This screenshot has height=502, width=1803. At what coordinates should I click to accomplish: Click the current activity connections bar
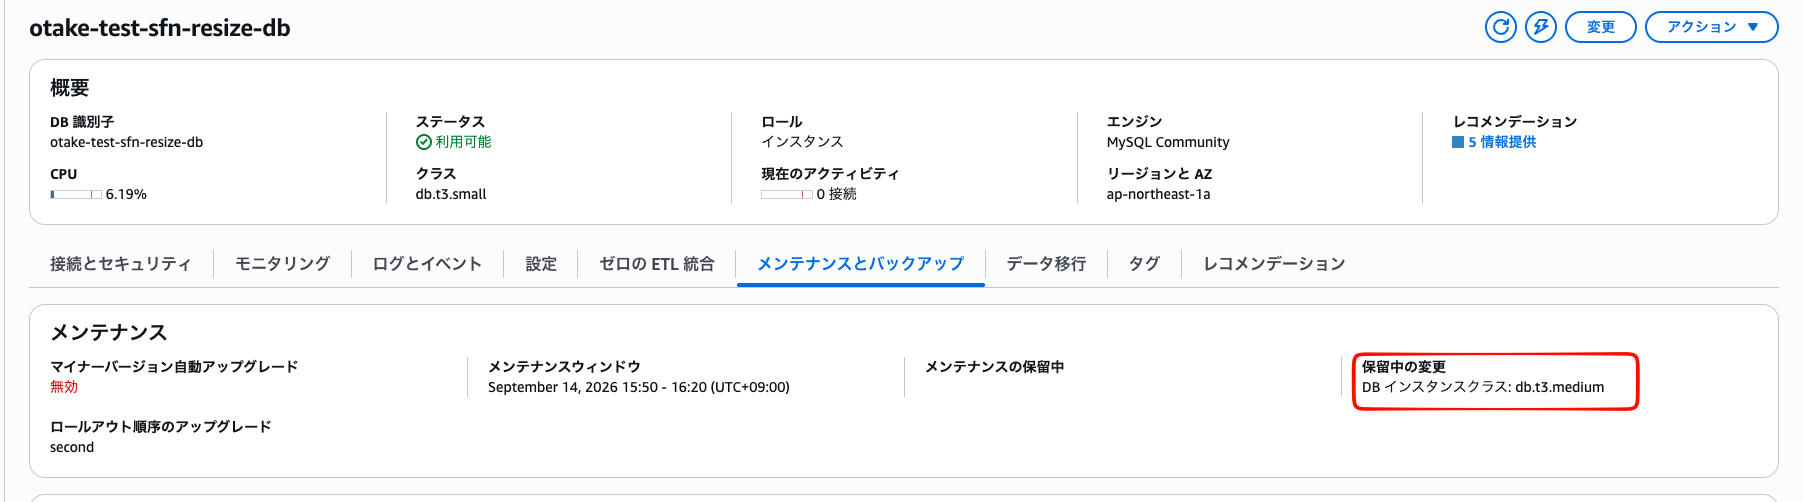pyautogui.click(x=786, y=194)
